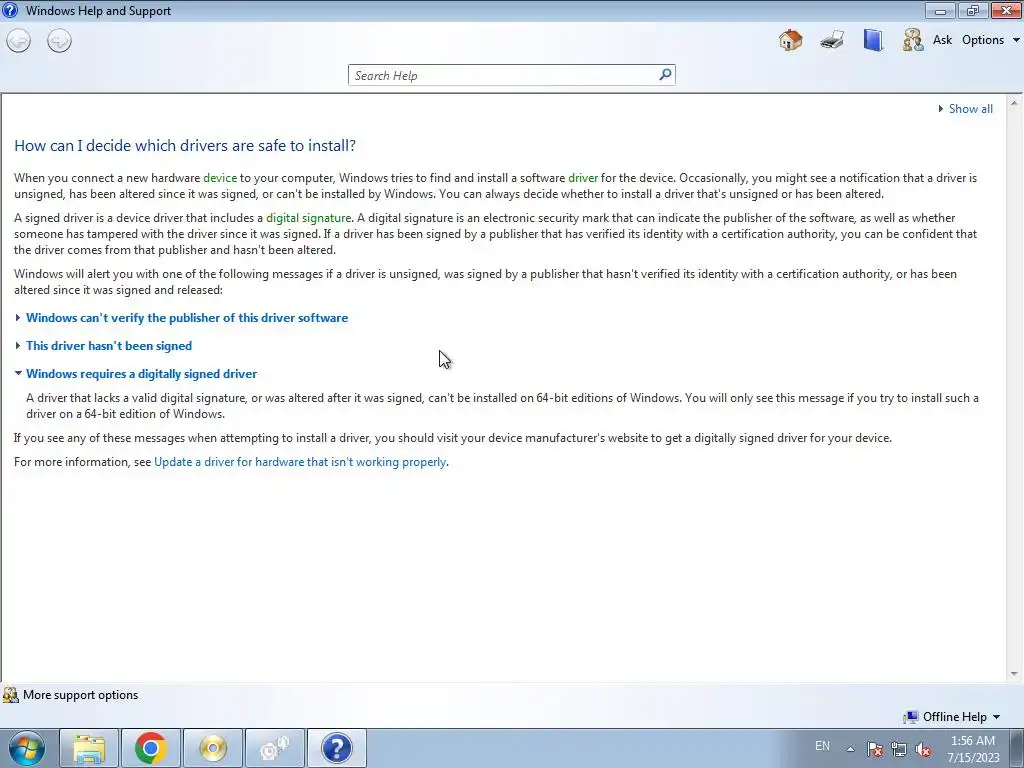The image size is (1024, 768).
Task: Open the Windows Start menu orb
Action: pyautogui.click(x=27, y=748)
